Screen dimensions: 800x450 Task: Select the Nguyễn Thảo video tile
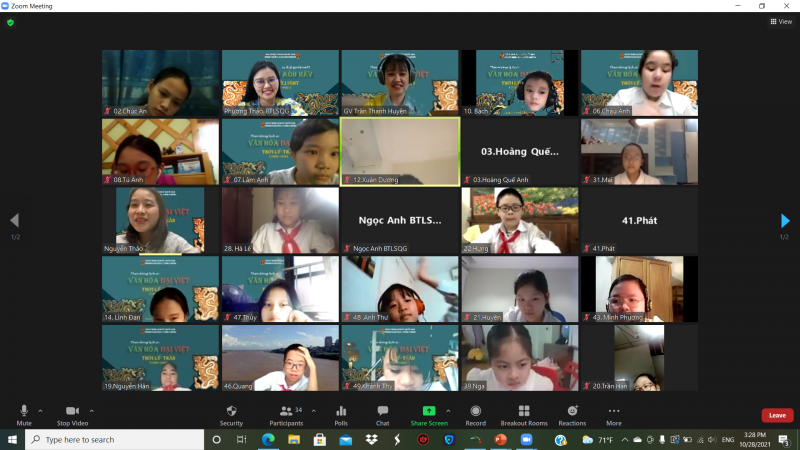pyautogui.click(x=160, y=220)
